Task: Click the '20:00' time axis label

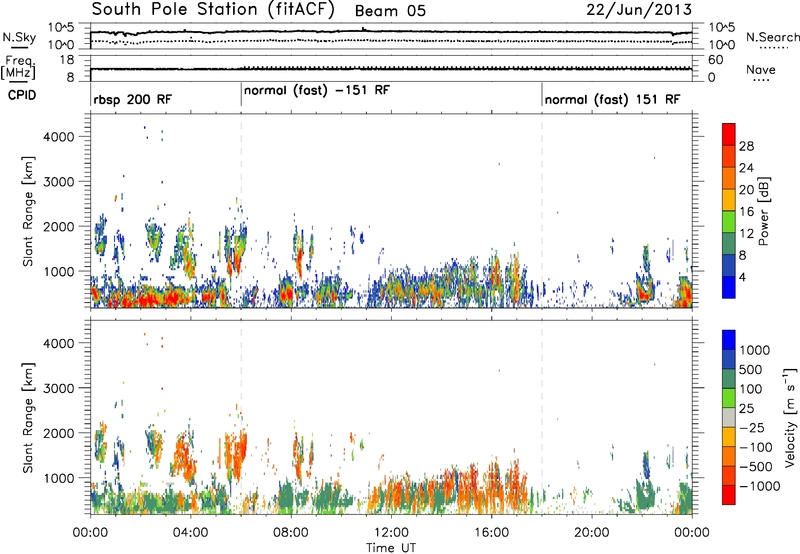Action: (x=591, y=532)
